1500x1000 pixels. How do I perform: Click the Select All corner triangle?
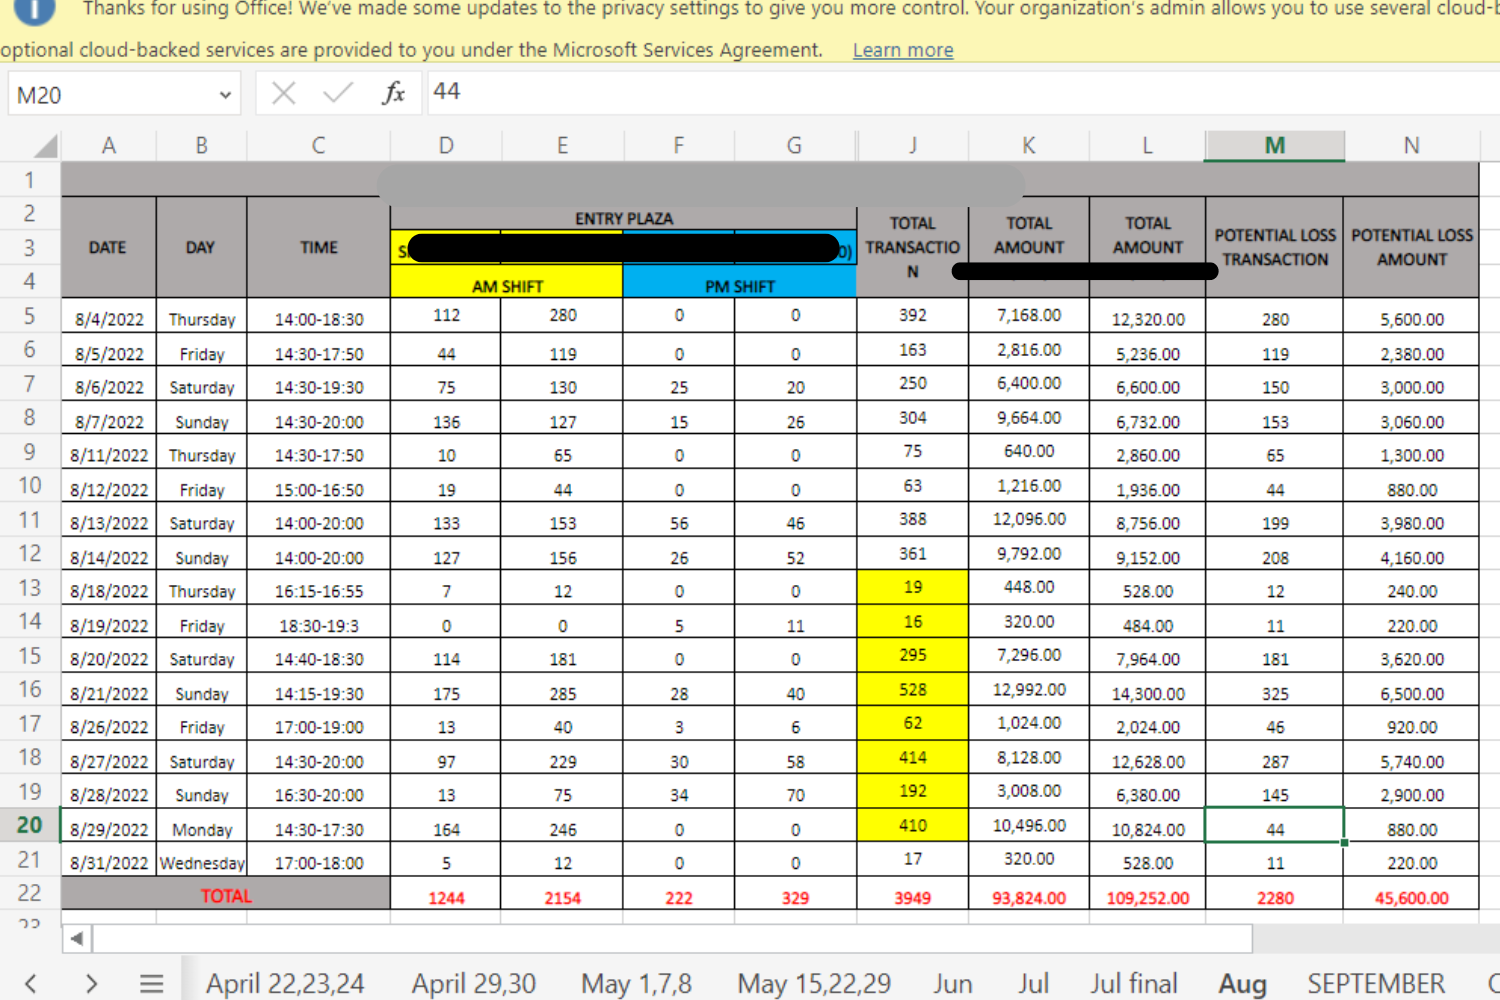(45, 146)
